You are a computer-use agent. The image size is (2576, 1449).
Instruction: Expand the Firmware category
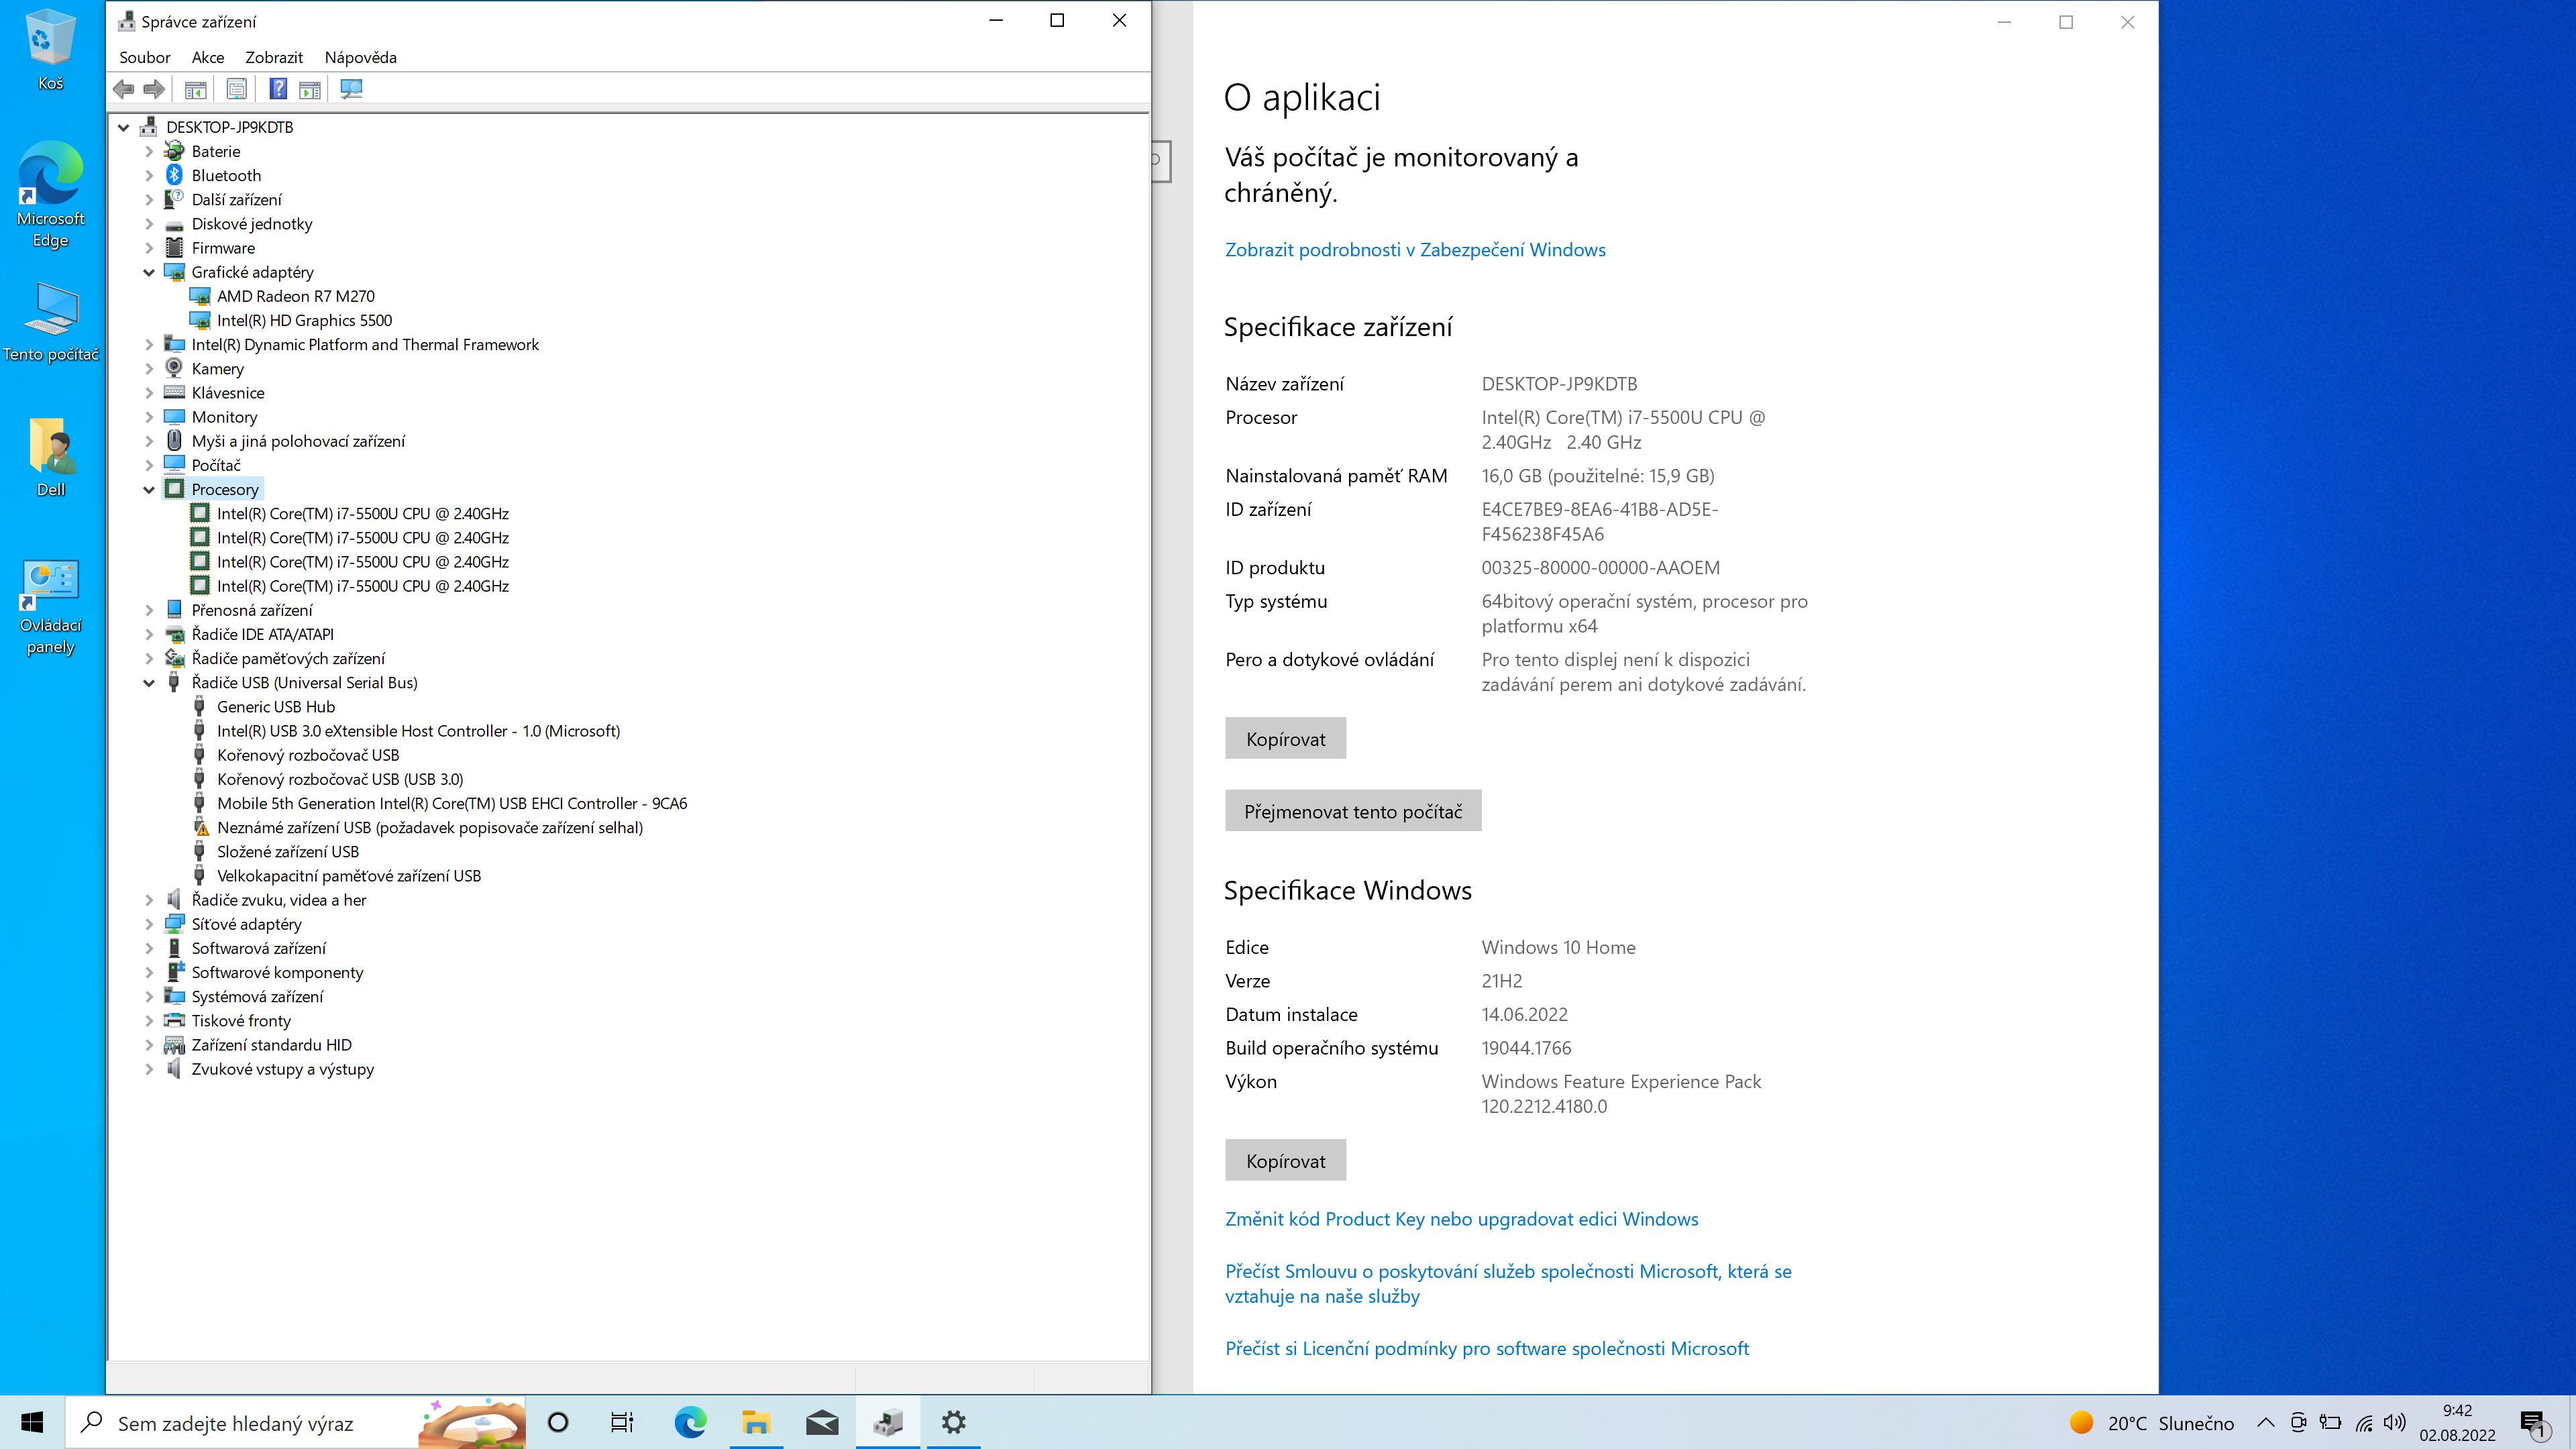(x=149, y=248)
